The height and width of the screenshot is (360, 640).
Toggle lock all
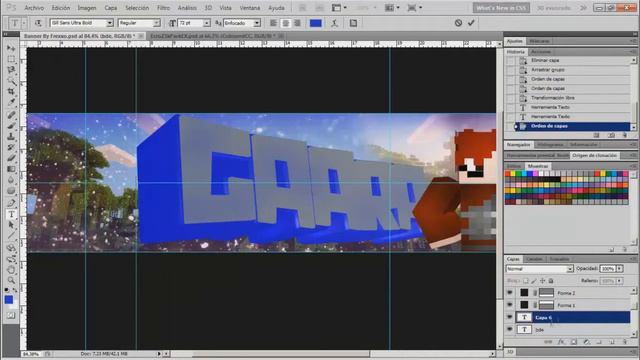(551, 281)
